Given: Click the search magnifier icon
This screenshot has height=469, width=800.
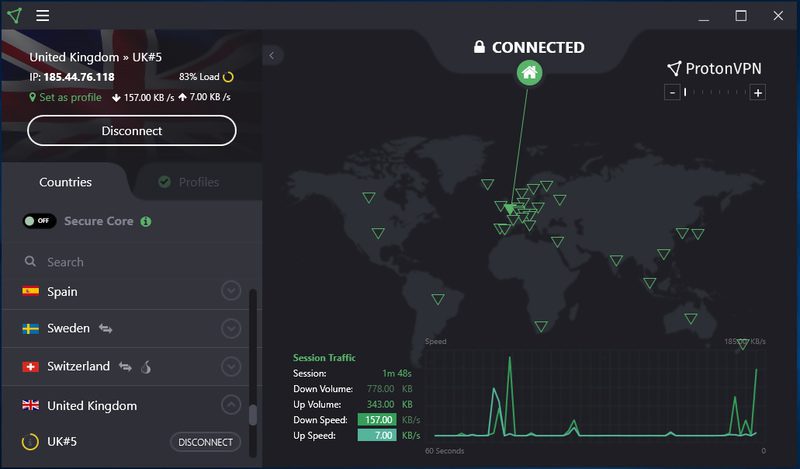Looking at the screenshot, I should pyautogui.click(x=30, y=261).
